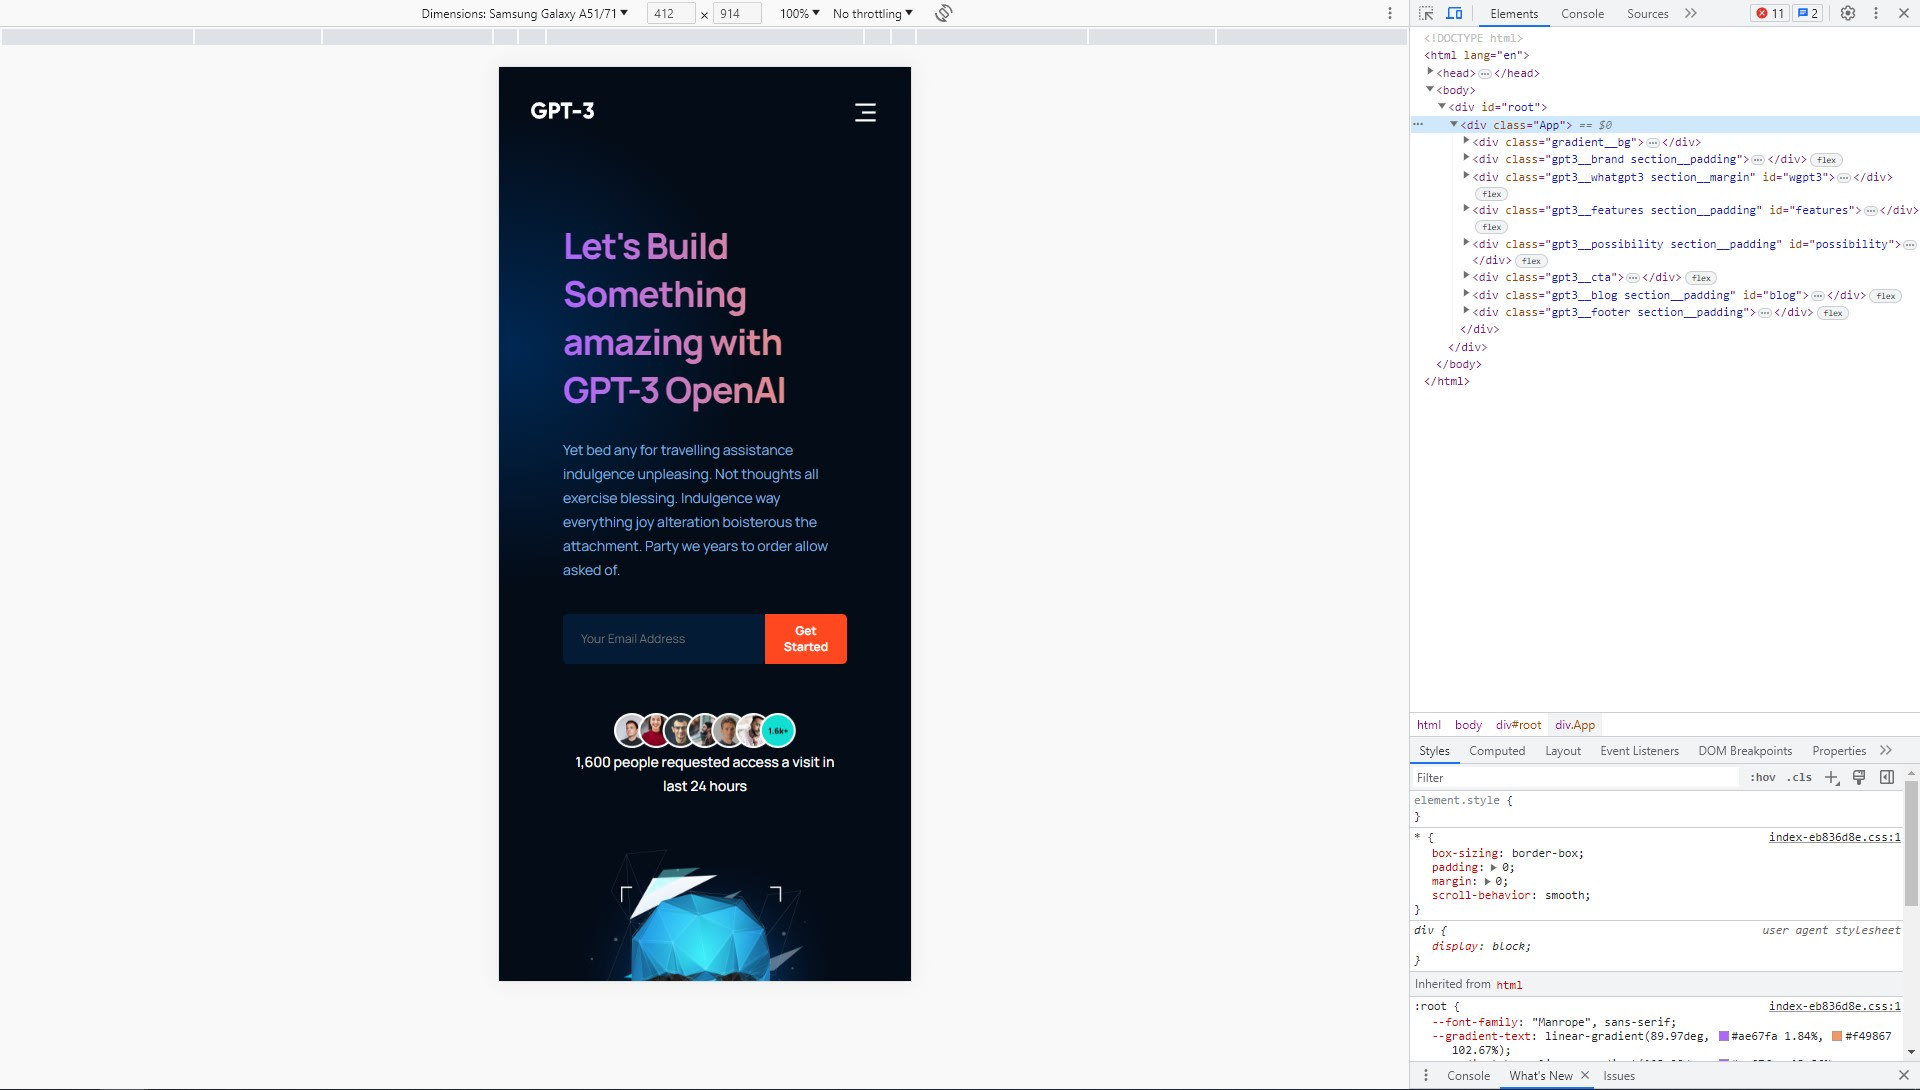Open the Event Listeners tab

[1639, 750]
